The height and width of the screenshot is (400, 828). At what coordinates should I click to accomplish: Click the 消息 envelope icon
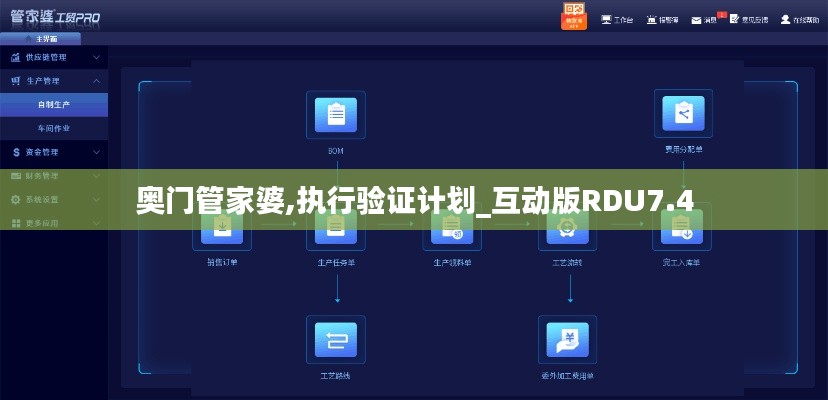[697, 20]
